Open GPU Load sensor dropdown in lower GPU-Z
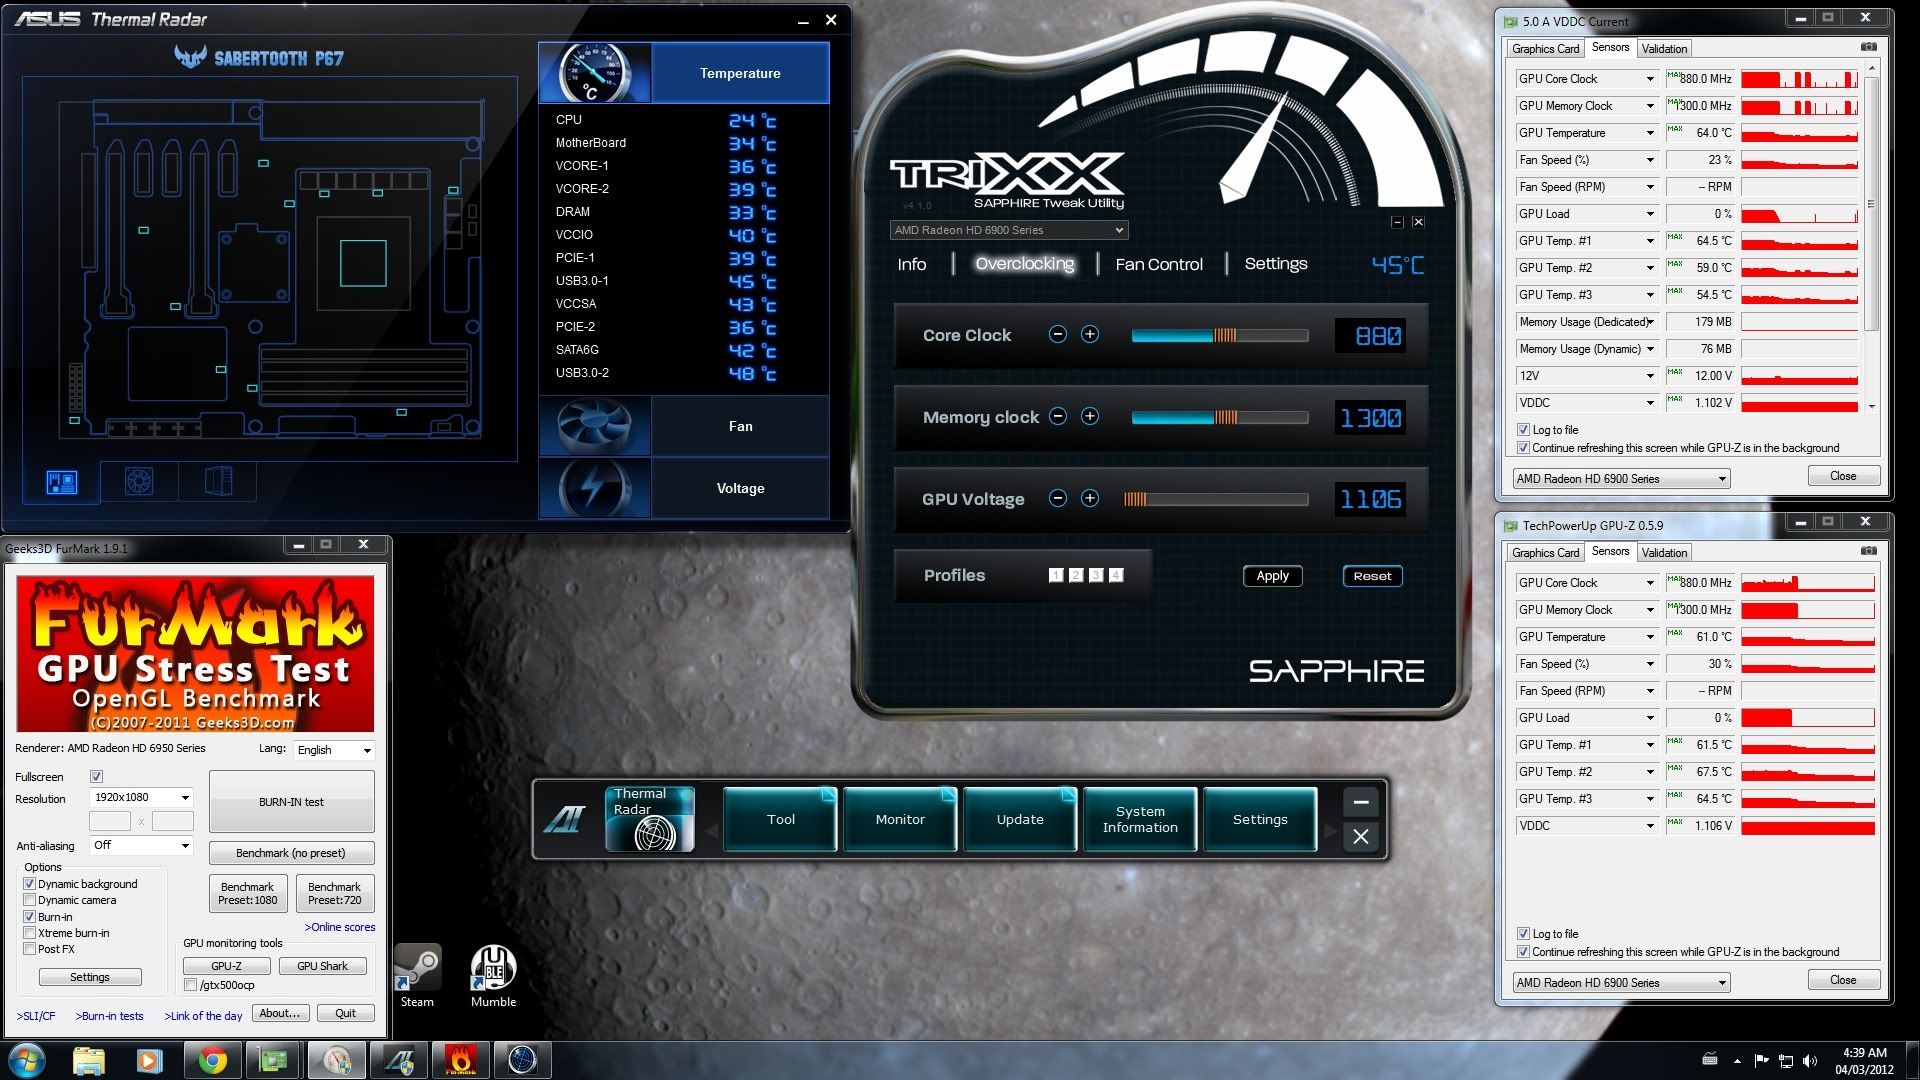 [1650, 718]
